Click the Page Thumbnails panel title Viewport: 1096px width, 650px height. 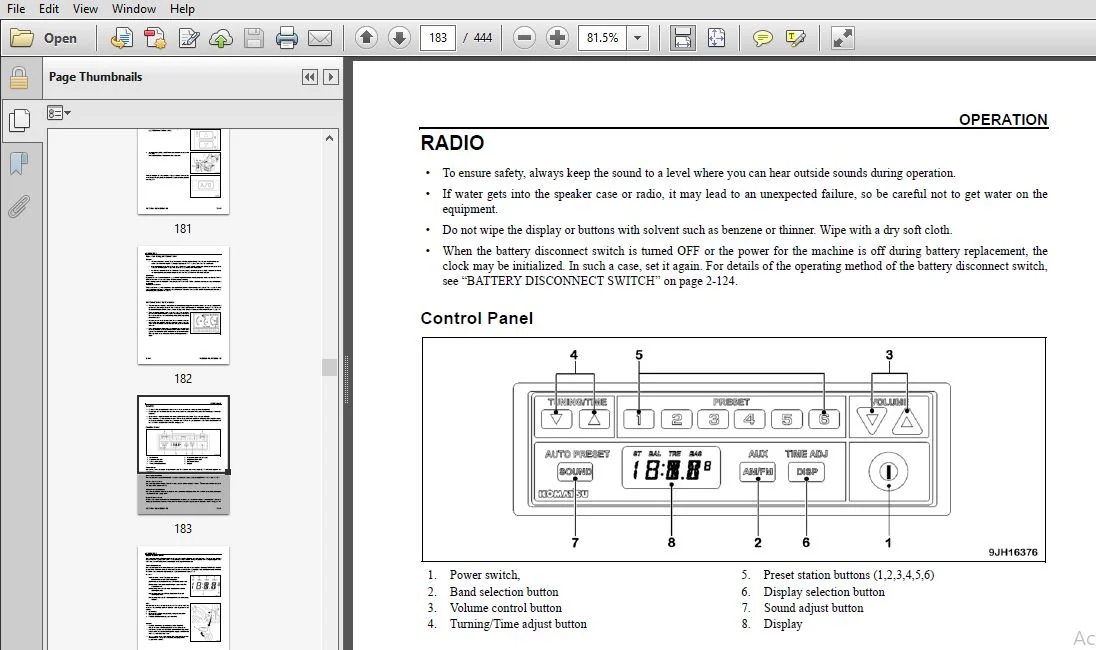coord(95,77)
